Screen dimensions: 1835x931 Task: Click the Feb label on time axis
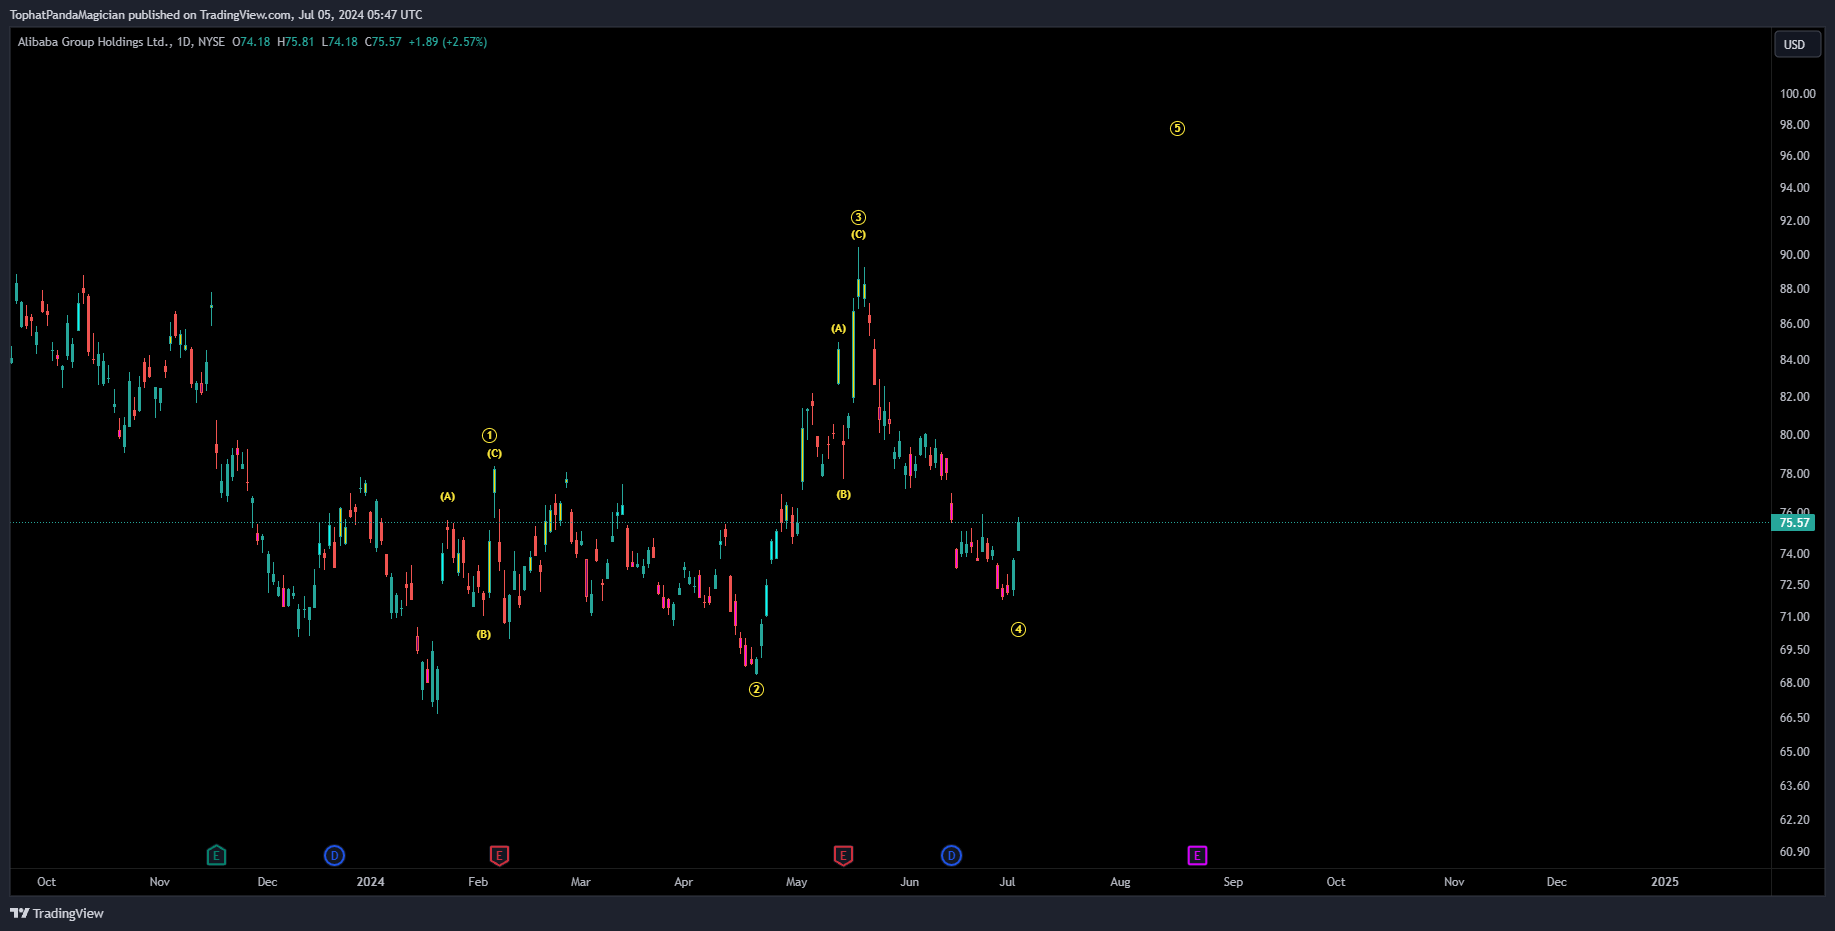(478, 881)
